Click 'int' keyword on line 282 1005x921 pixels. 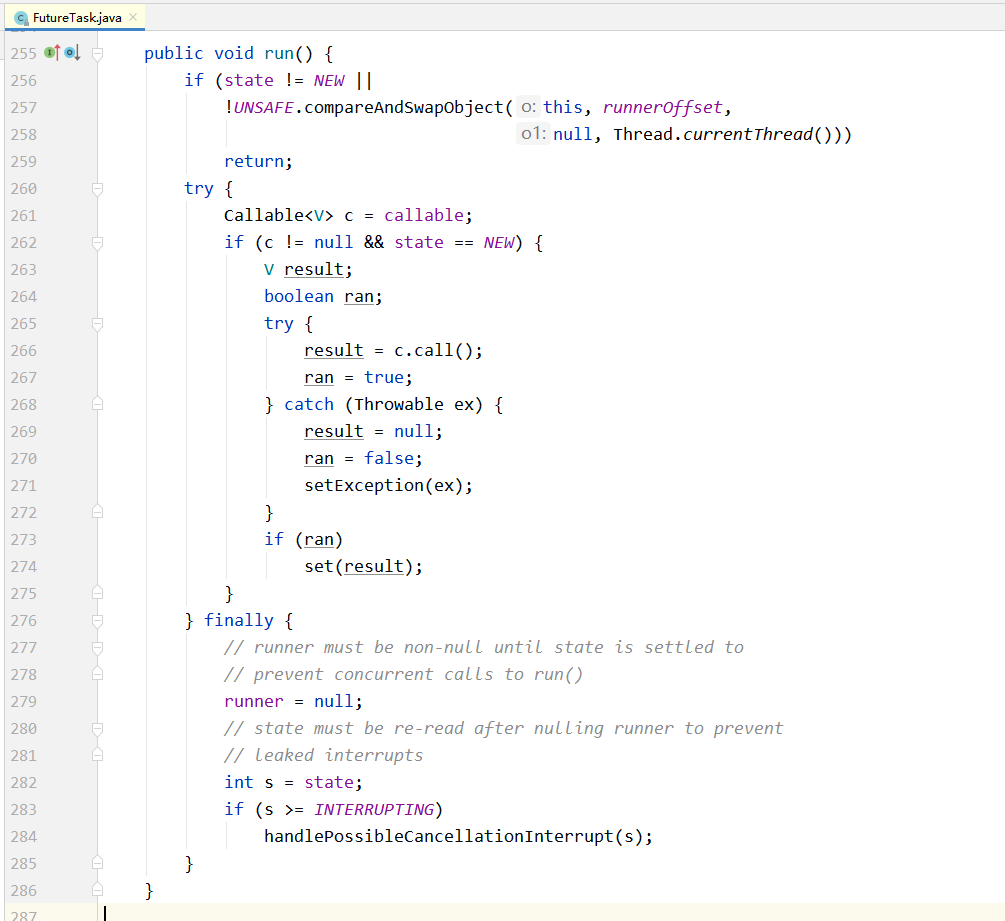pyautogui.click(x=238, y=783)
